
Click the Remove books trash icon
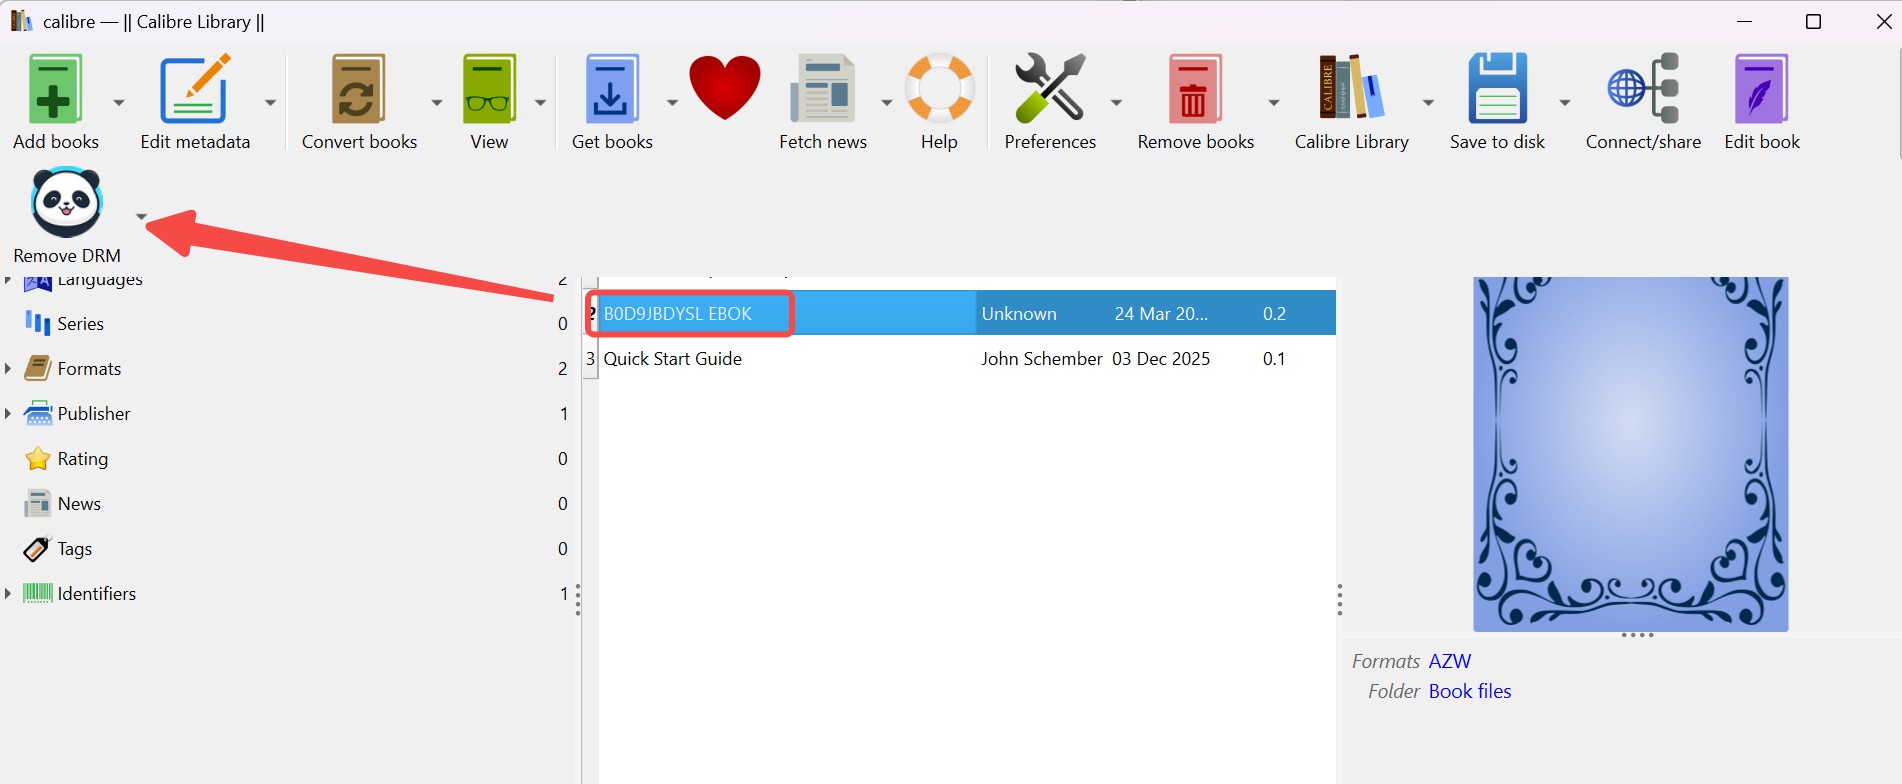click(1194, 89)
